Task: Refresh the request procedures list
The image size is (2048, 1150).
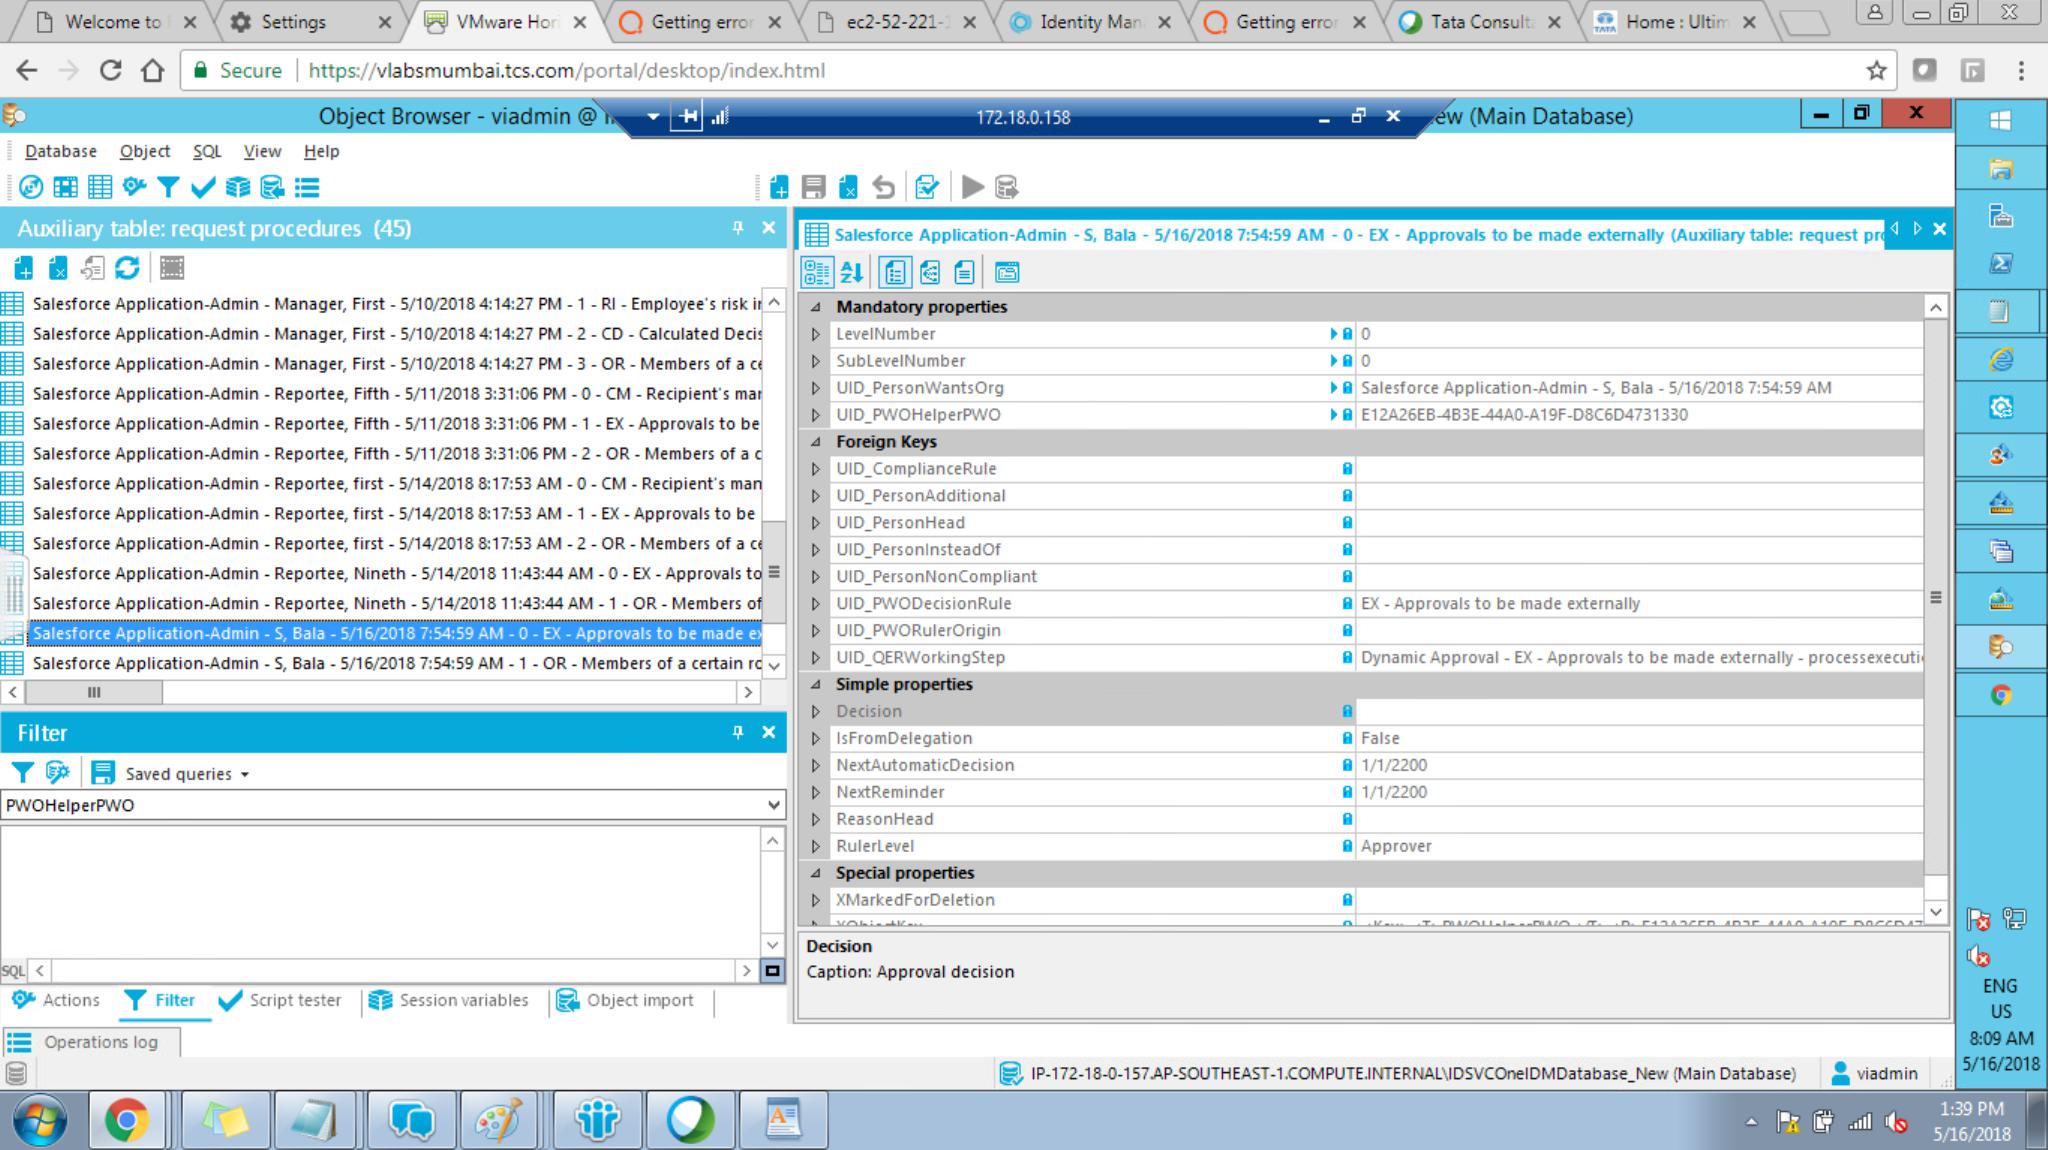Action: [x=127, y=268]
